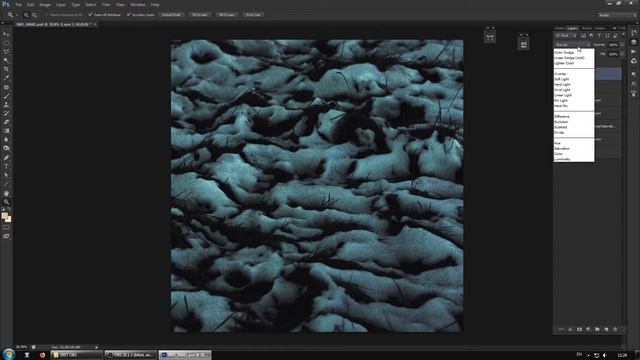
Task: Open the Fill slider dropdown arrow
Action: click(x=622, y=54)
